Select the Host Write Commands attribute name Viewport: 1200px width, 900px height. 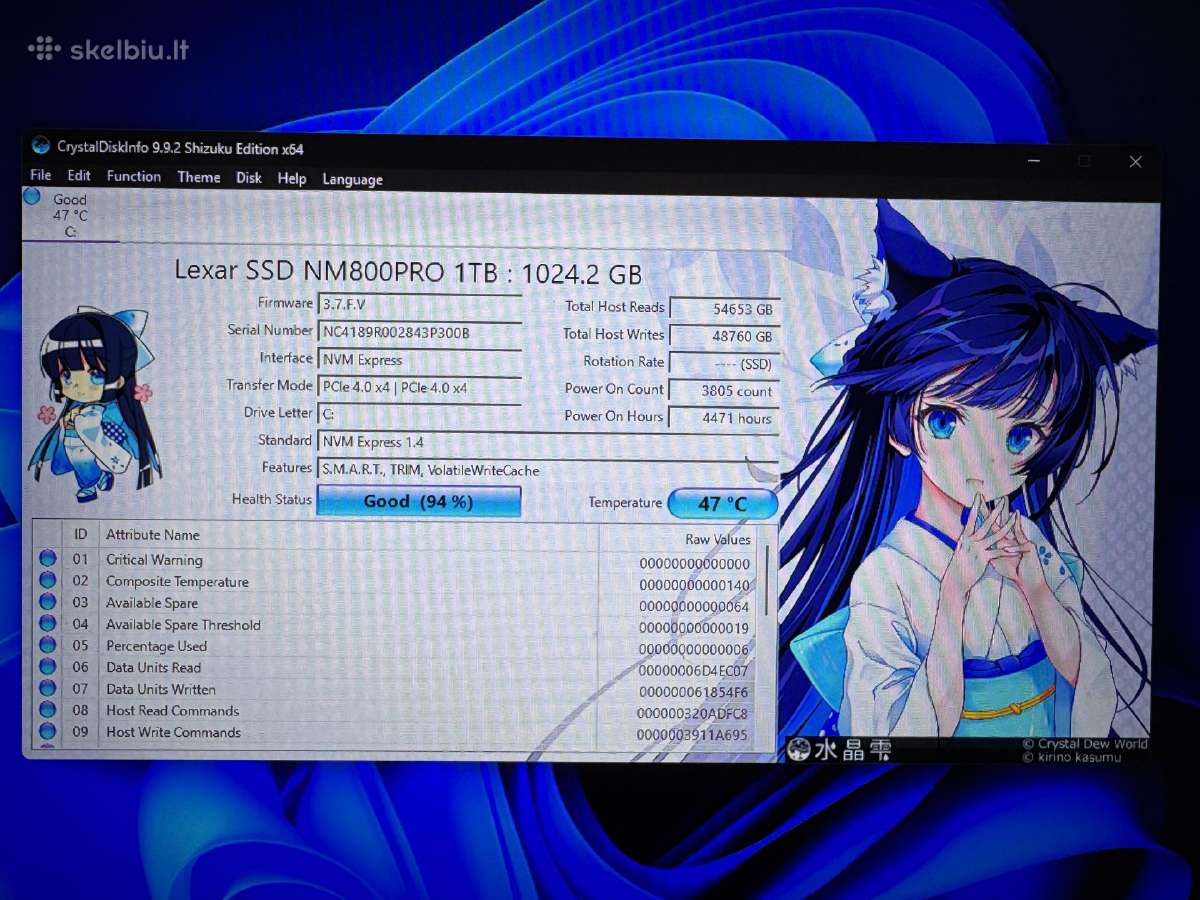173,733
